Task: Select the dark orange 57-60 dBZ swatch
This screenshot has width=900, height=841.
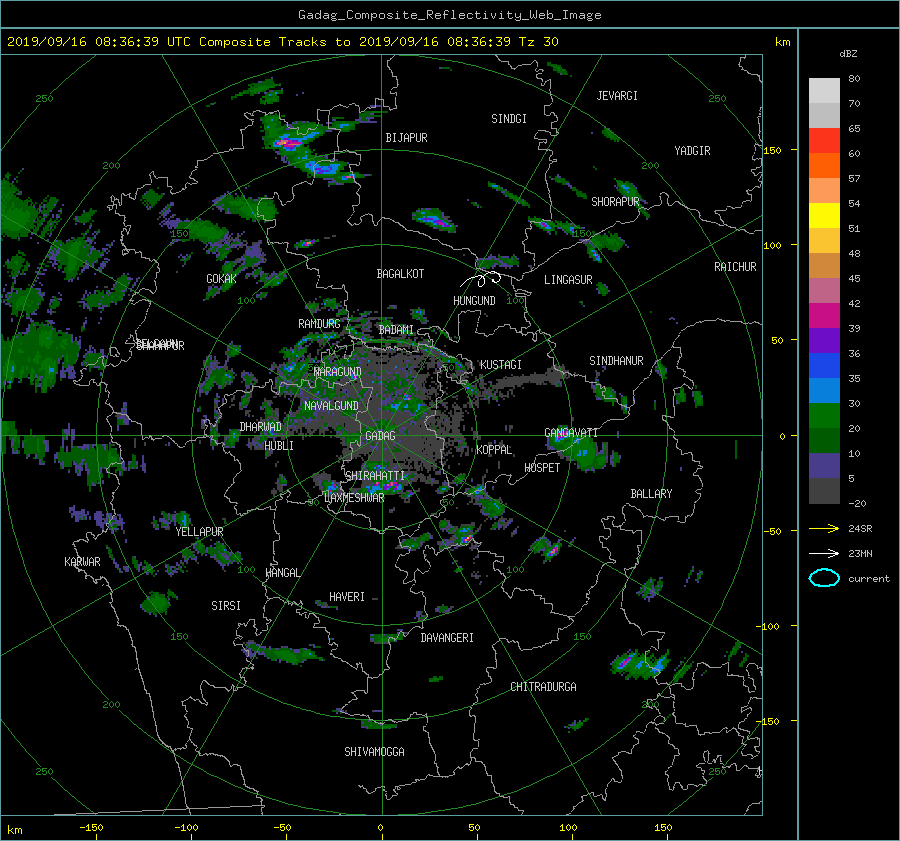Action: point(824,165)
